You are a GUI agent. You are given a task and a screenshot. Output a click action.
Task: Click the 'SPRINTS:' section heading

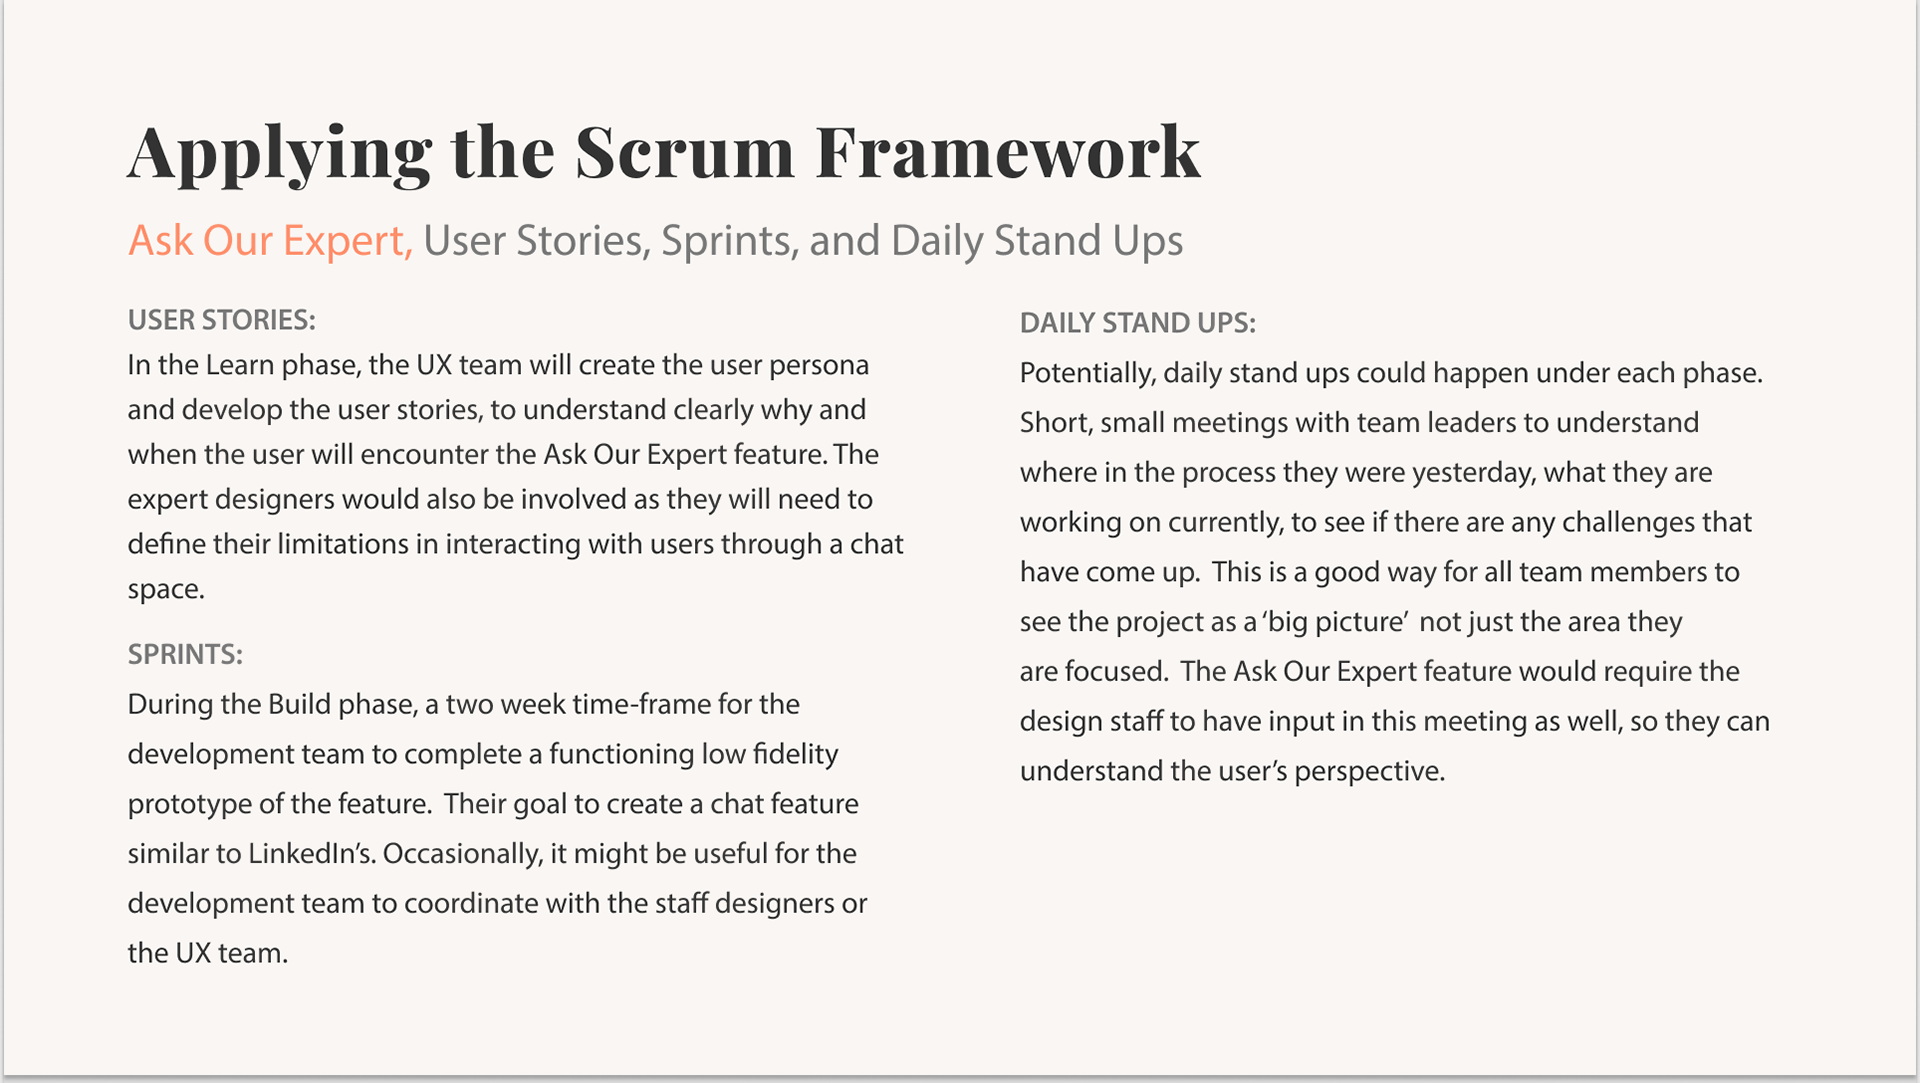coord(185,654)
